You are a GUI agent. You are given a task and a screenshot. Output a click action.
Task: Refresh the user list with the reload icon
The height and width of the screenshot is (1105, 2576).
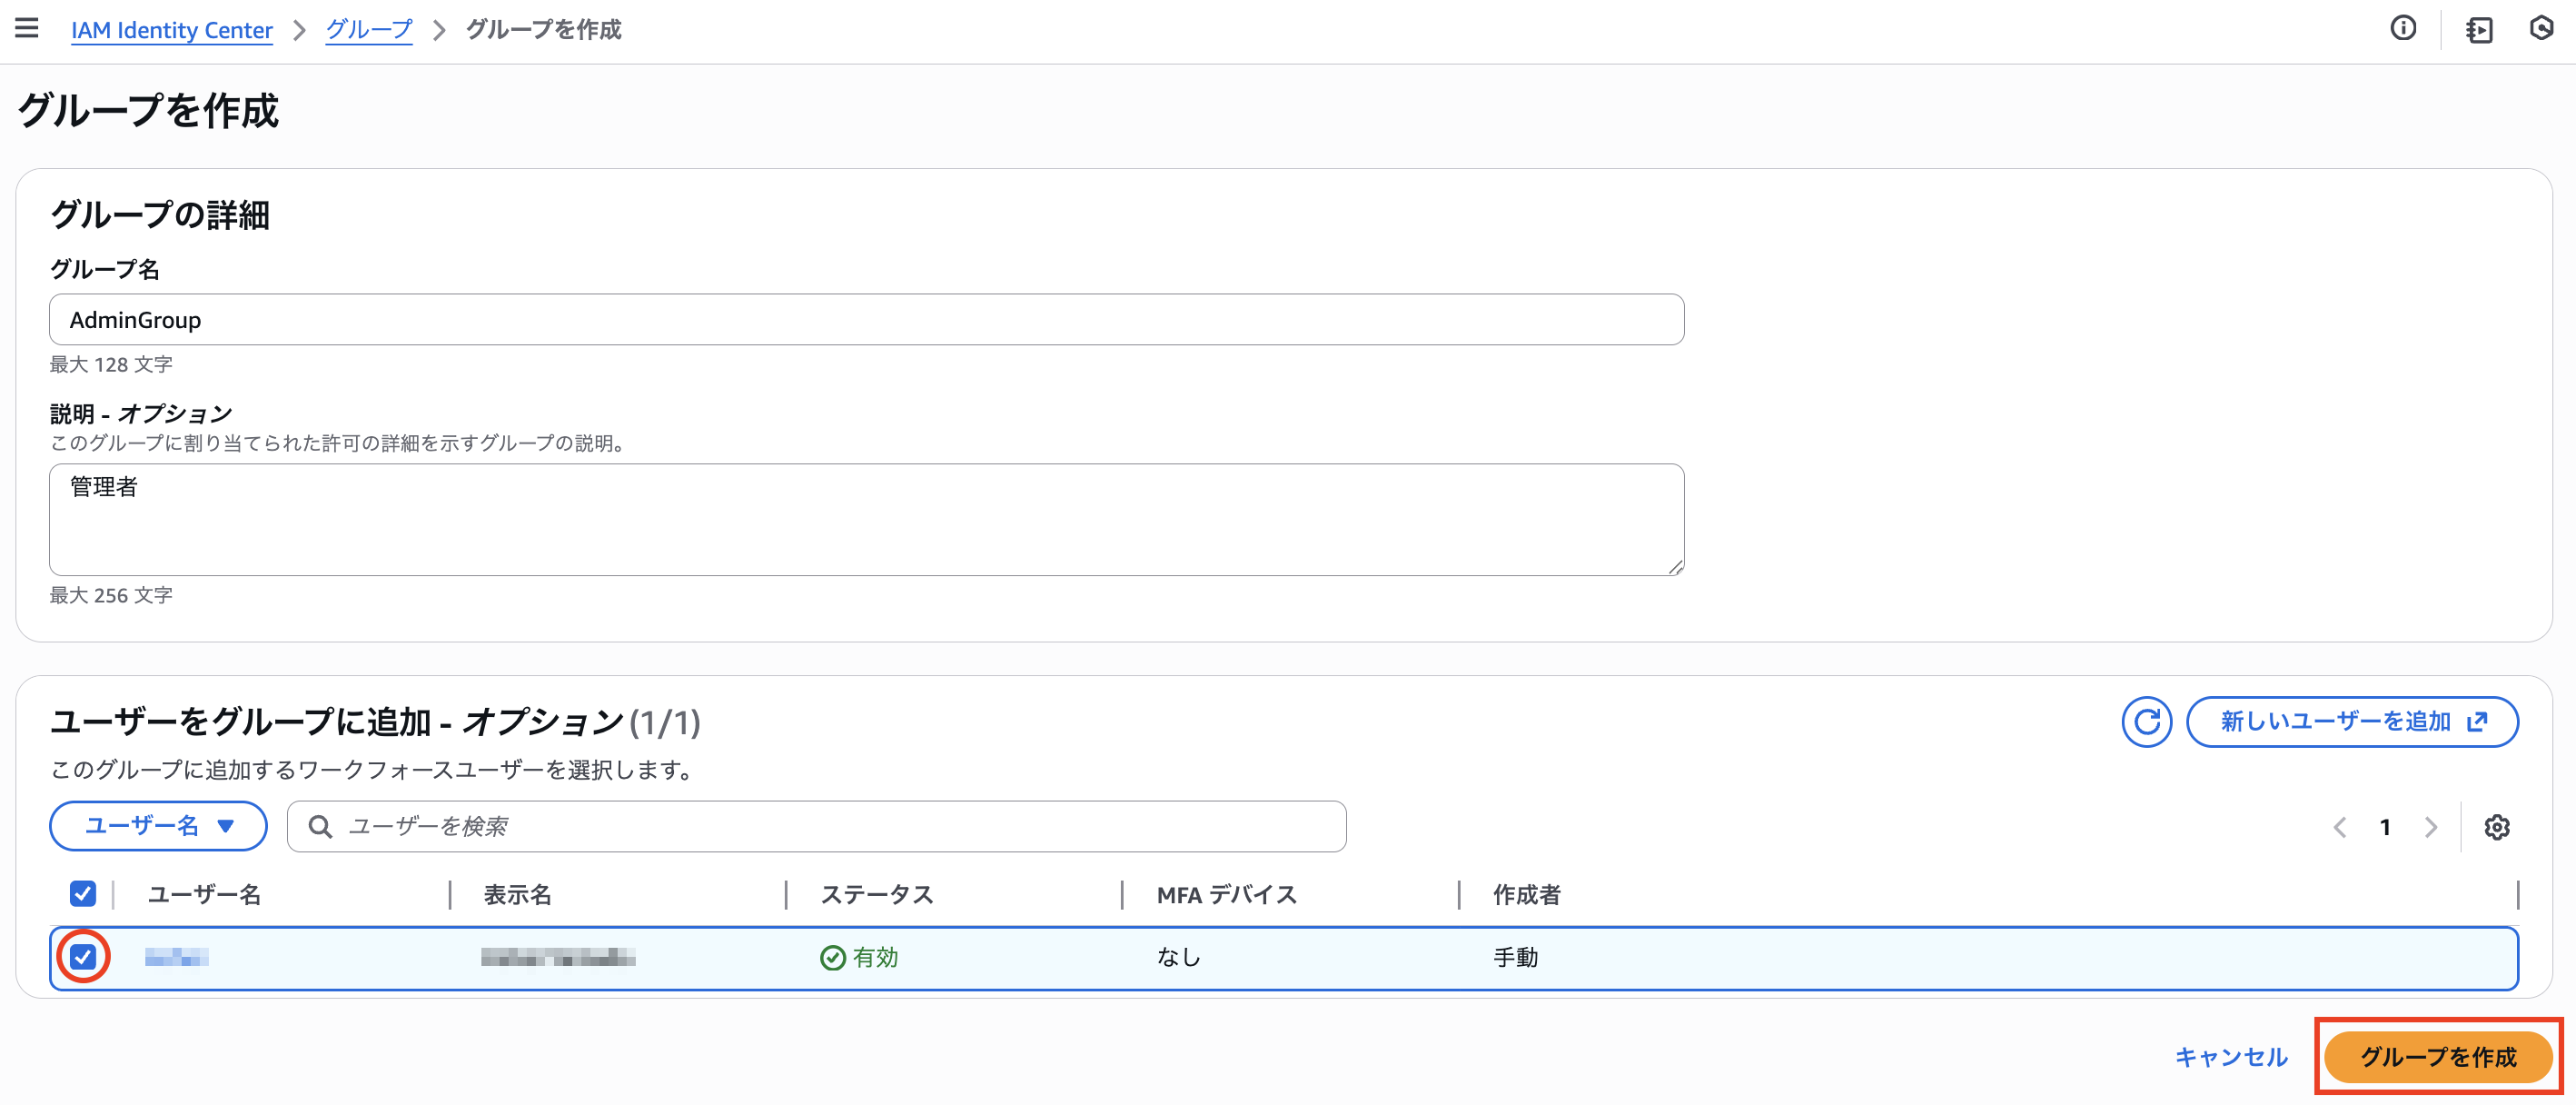(x=2147, y=721)
